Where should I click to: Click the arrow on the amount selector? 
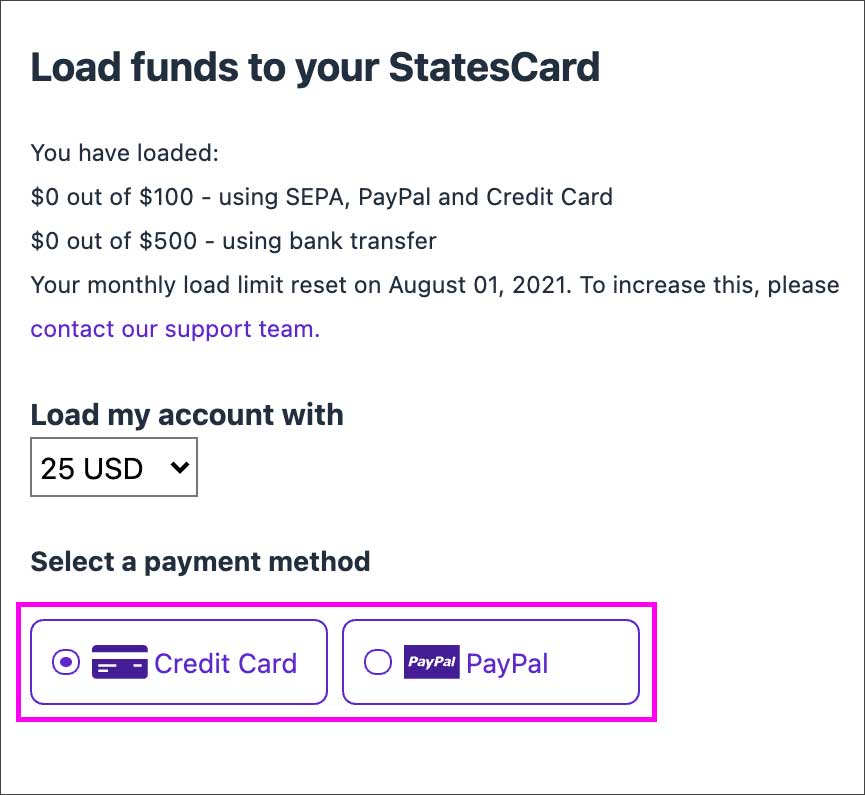pos(180,466)
